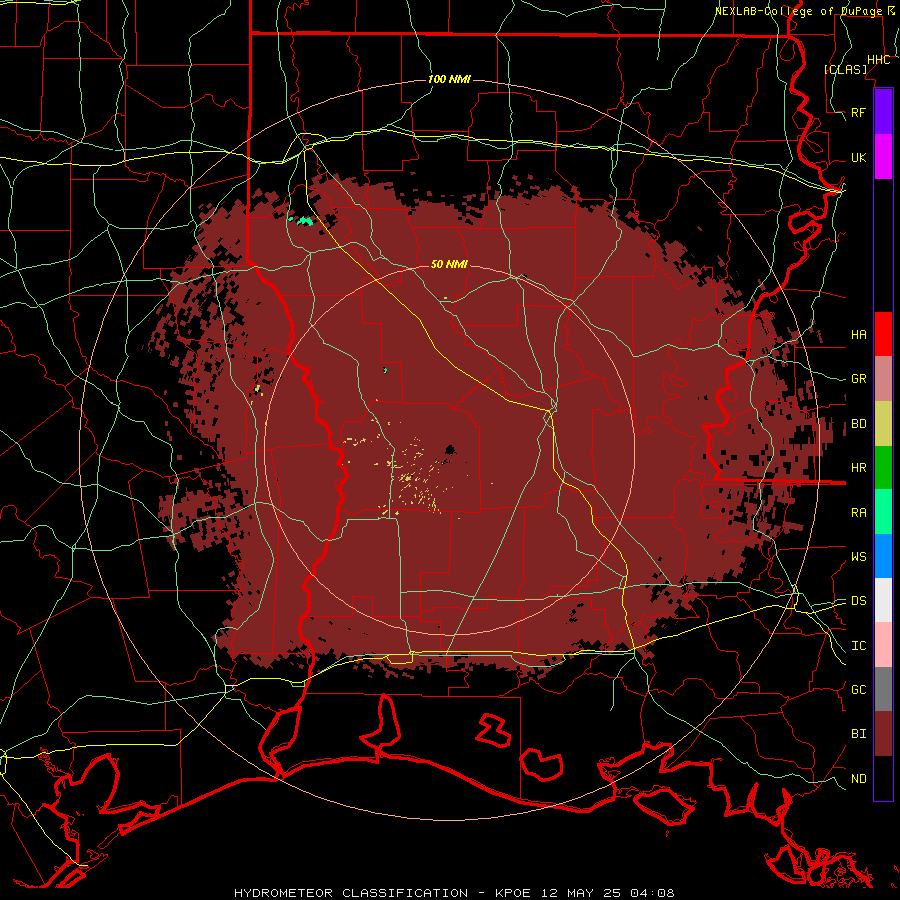Click the BI dark red legend swatch
The width and height of the screenshot is (900, 900).
coord(883,734)
